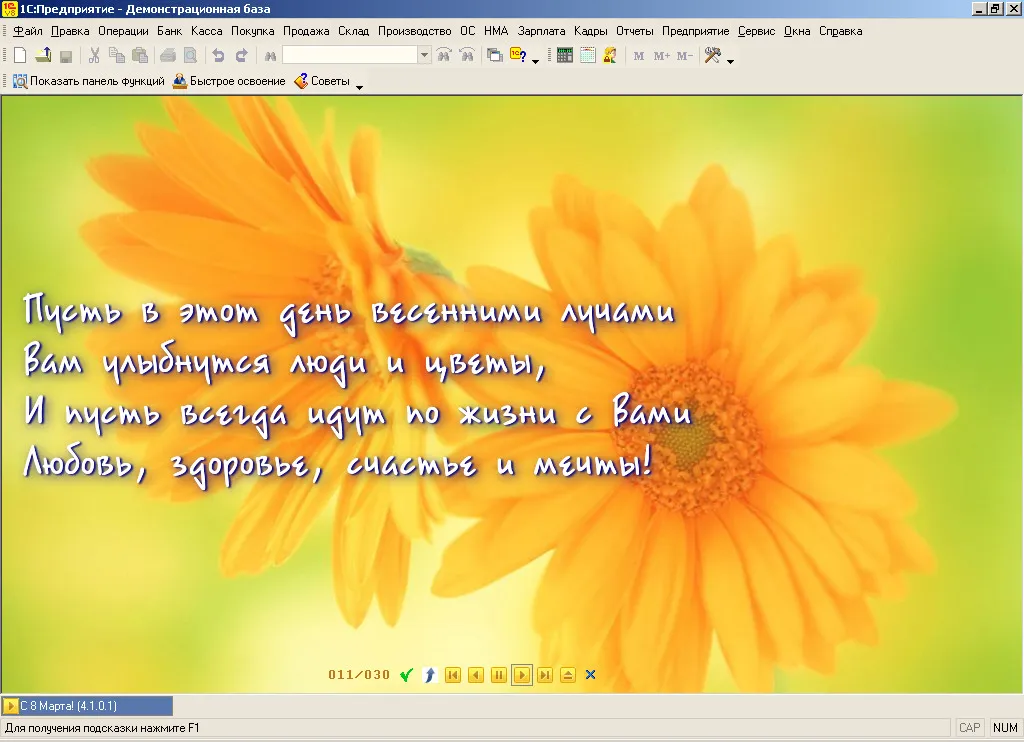The image size is (1024, 742).
Task: Open the Зарплата menu
Action: 541,31
